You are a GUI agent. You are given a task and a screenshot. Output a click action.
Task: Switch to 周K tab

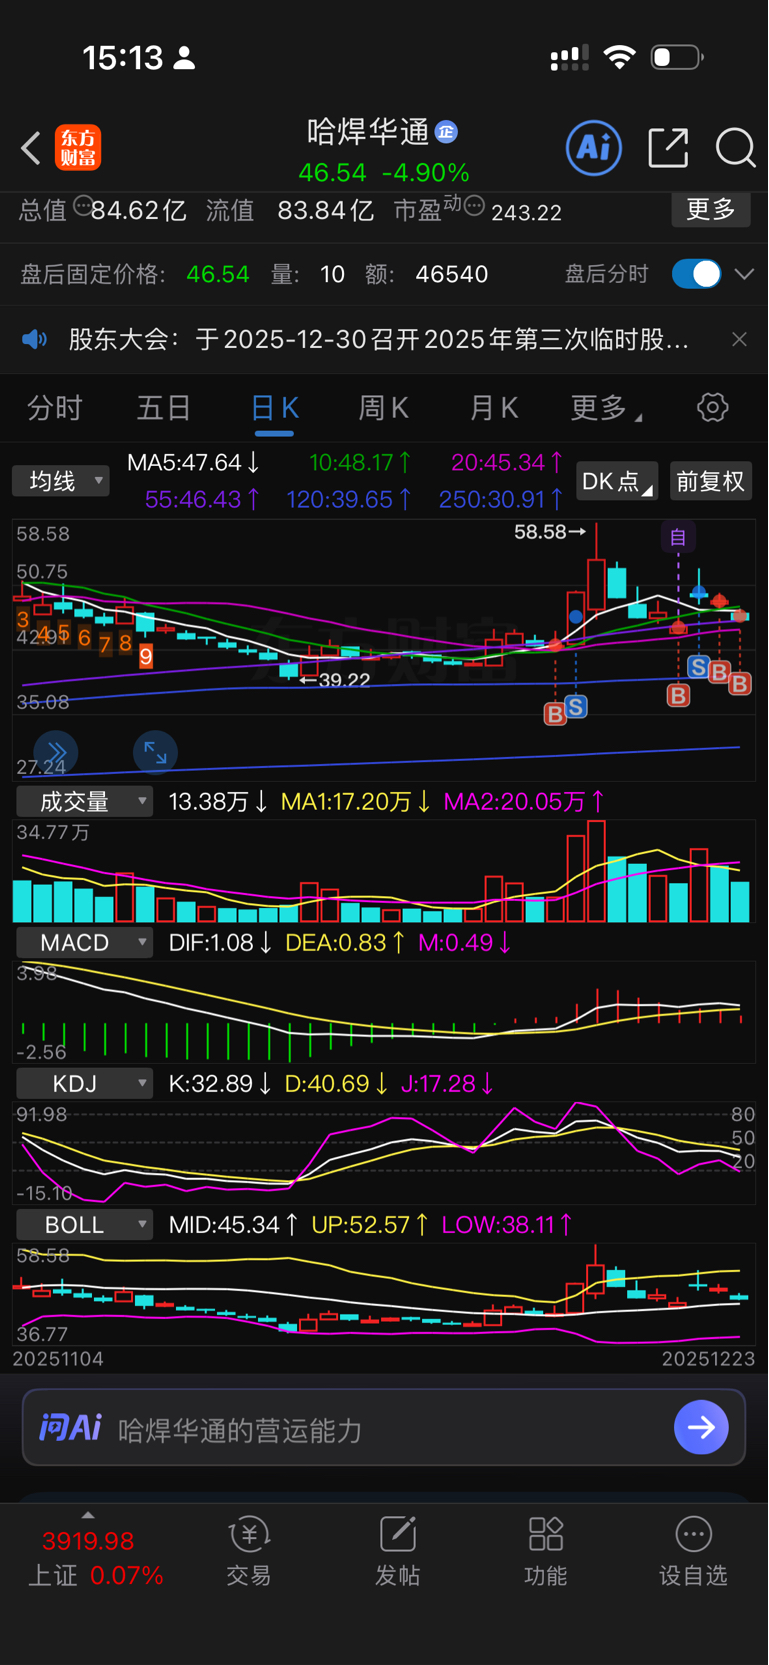383,408
